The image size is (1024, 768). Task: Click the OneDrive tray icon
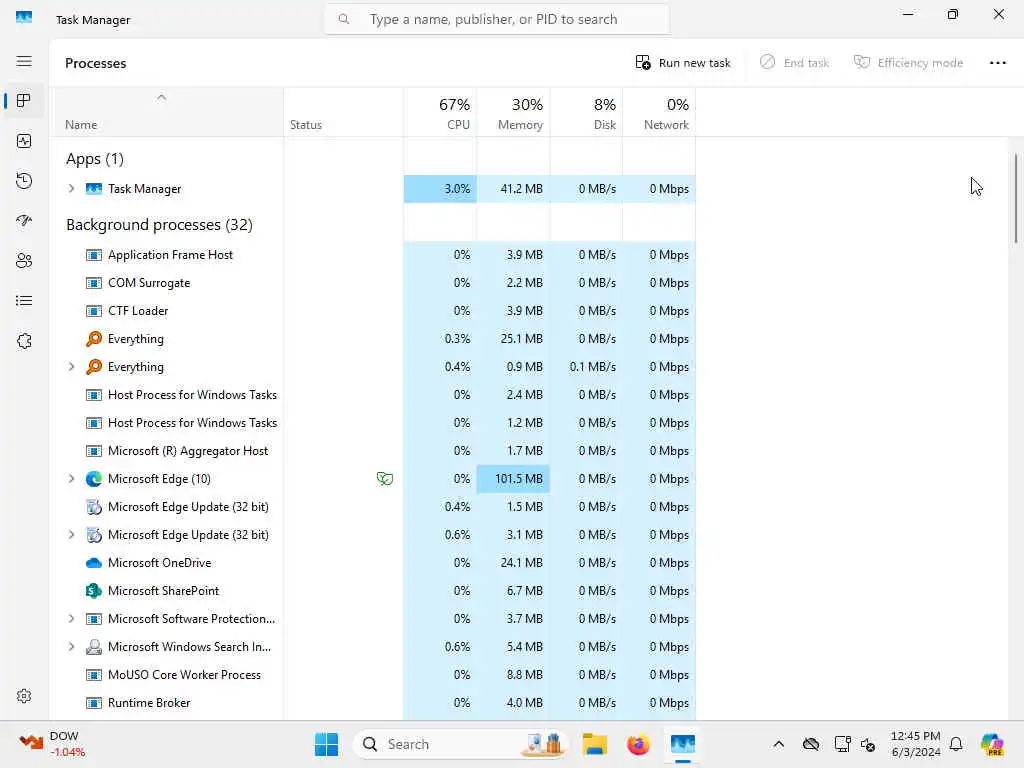(811, 744)
